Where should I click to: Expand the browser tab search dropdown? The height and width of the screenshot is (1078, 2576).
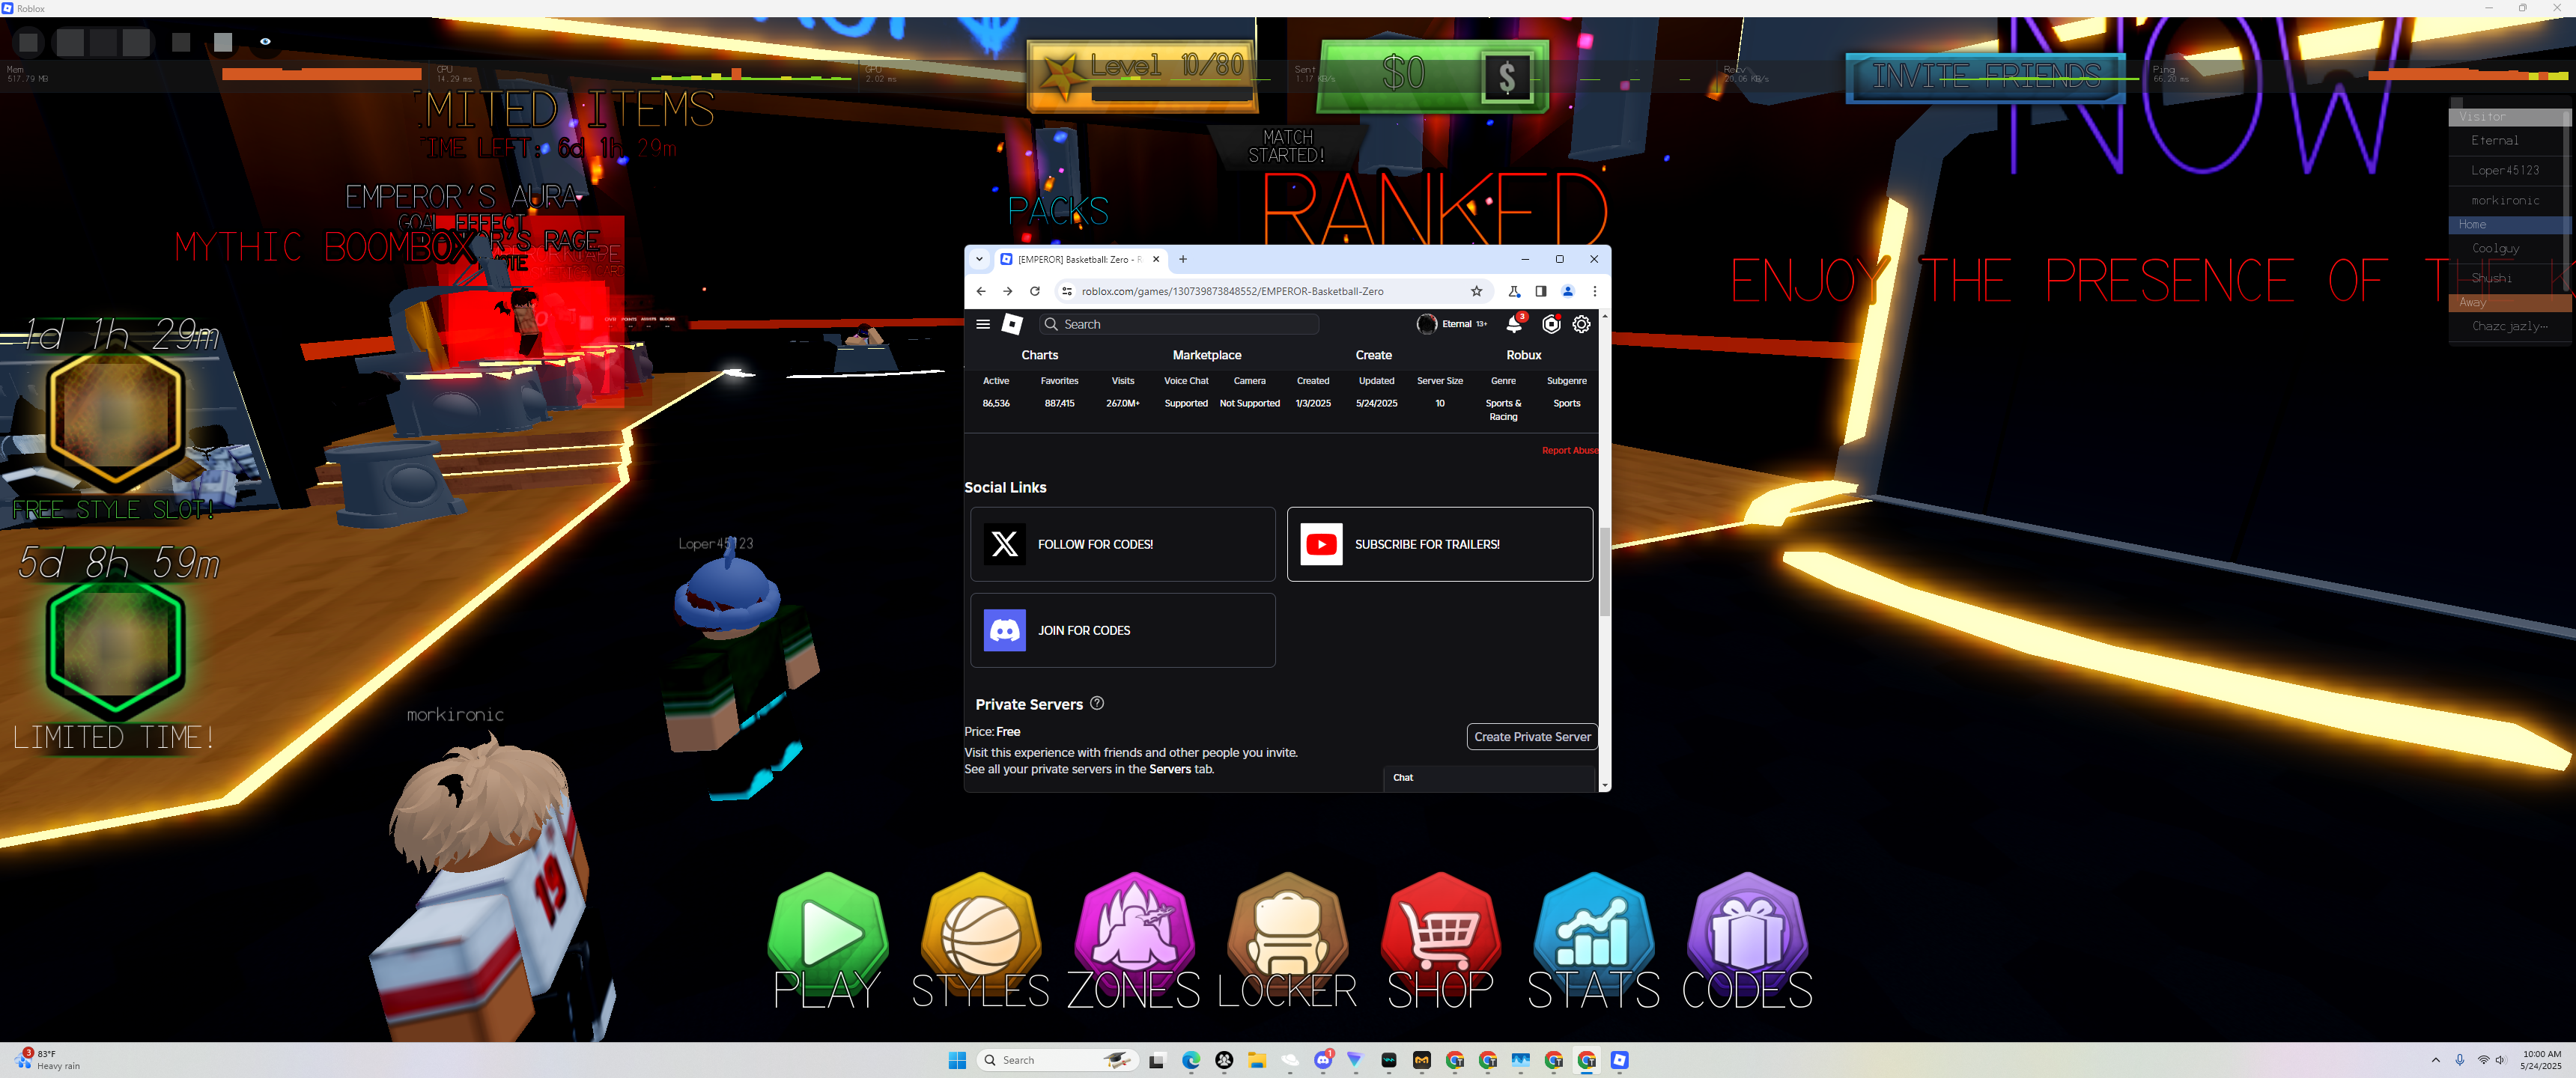(979, 259)
